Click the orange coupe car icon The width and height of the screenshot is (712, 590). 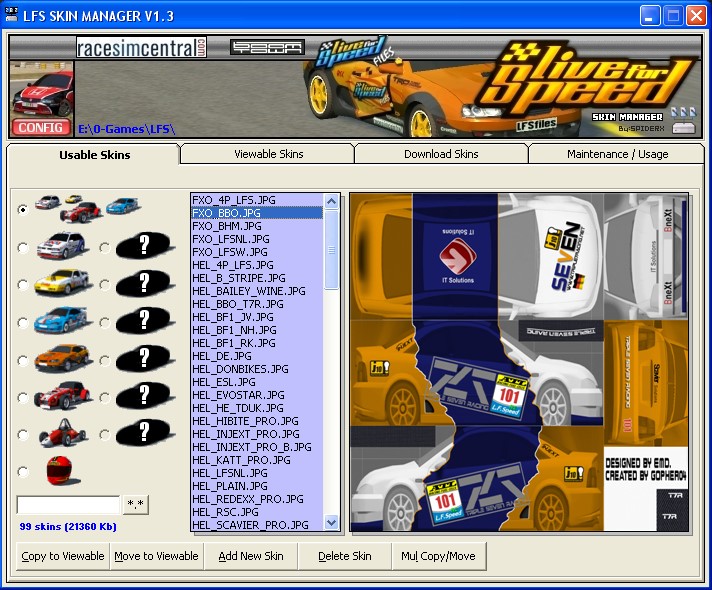point(62,357)
